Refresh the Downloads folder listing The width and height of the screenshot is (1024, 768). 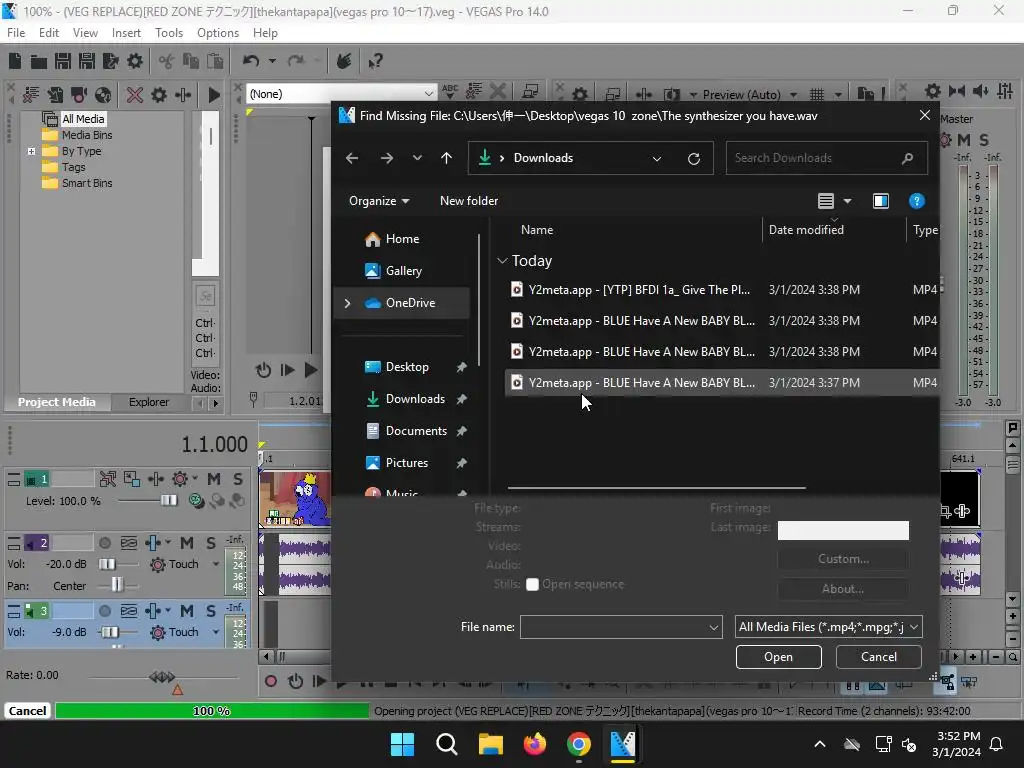(694, 158)
